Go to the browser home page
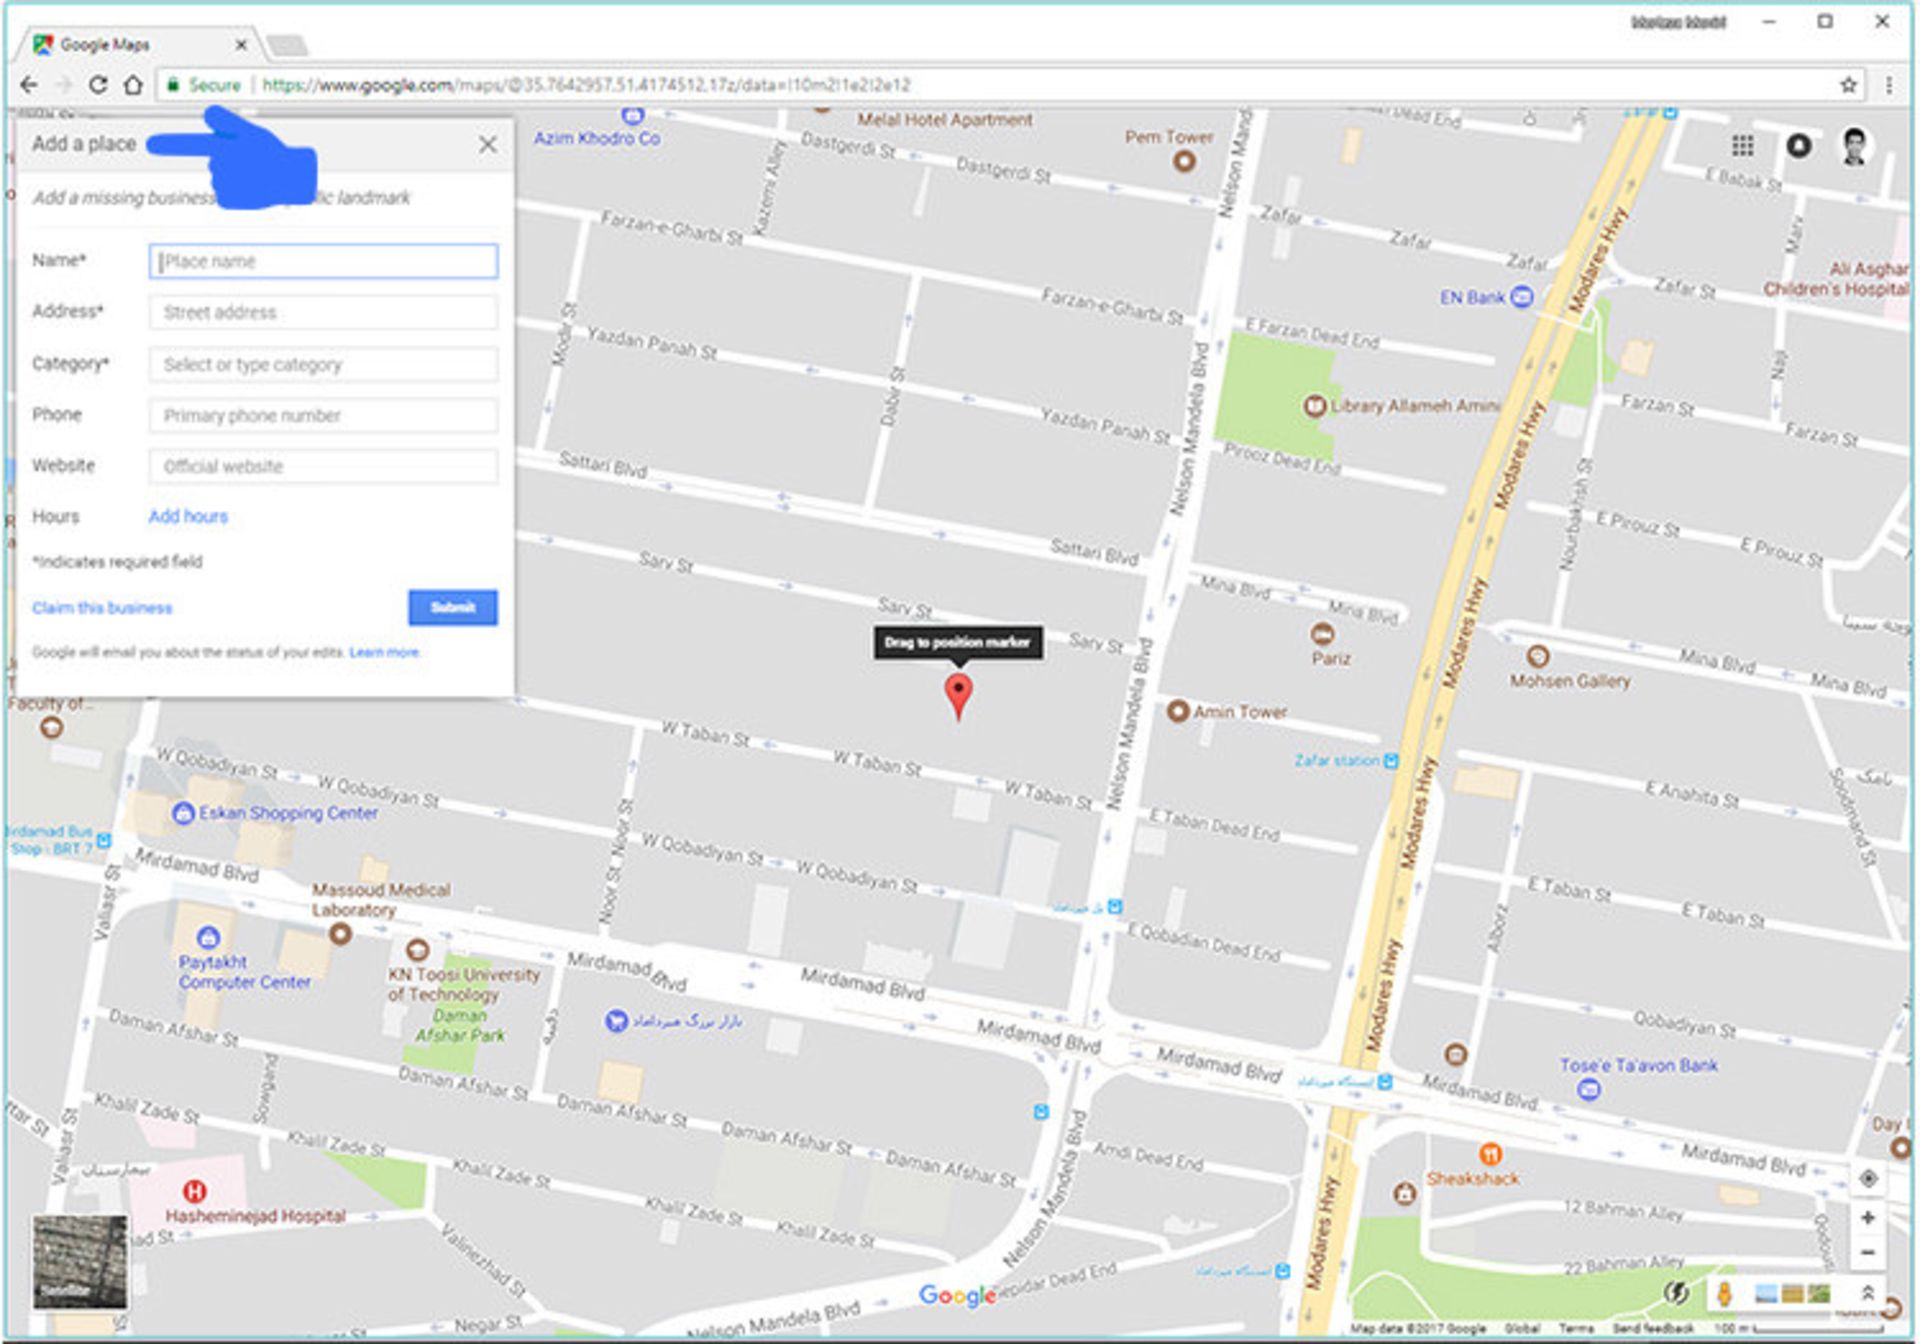 [133, 85]
